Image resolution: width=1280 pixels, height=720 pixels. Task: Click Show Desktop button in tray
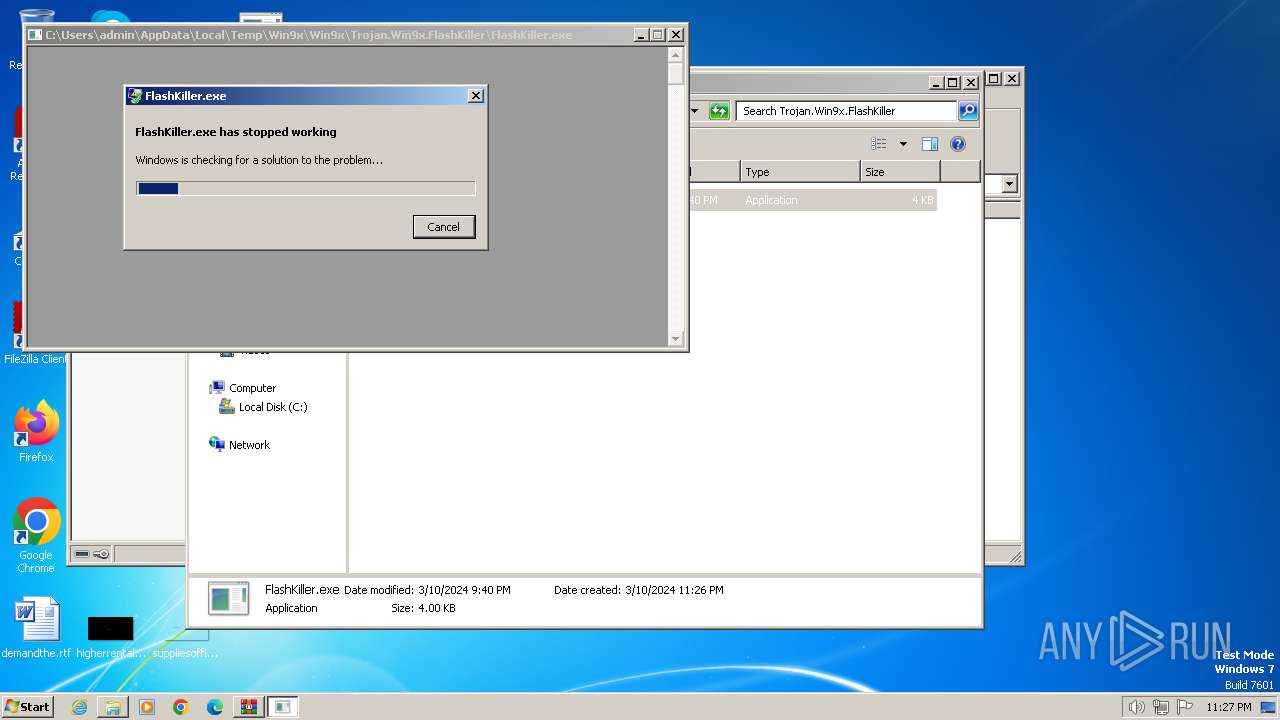pos(1268,707)
